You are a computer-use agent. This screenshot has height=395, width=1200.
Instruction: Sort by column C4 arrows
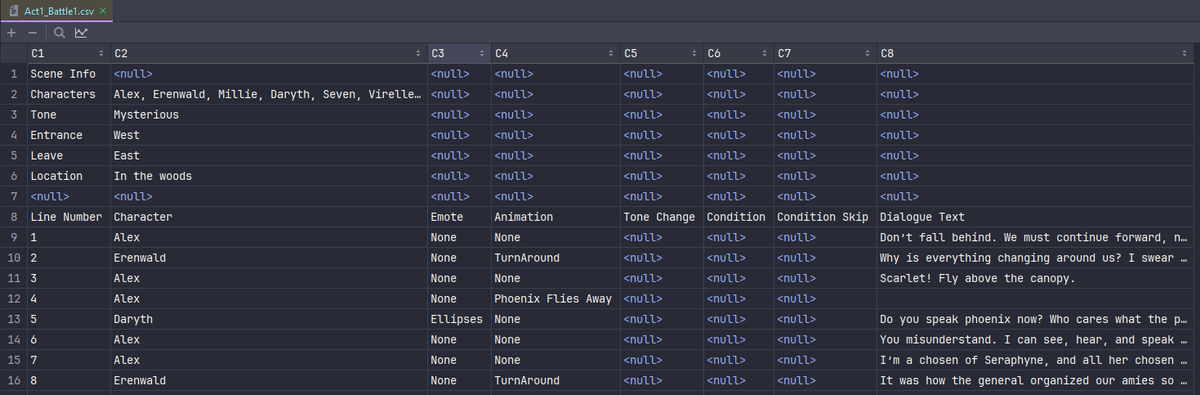[611, 53]
